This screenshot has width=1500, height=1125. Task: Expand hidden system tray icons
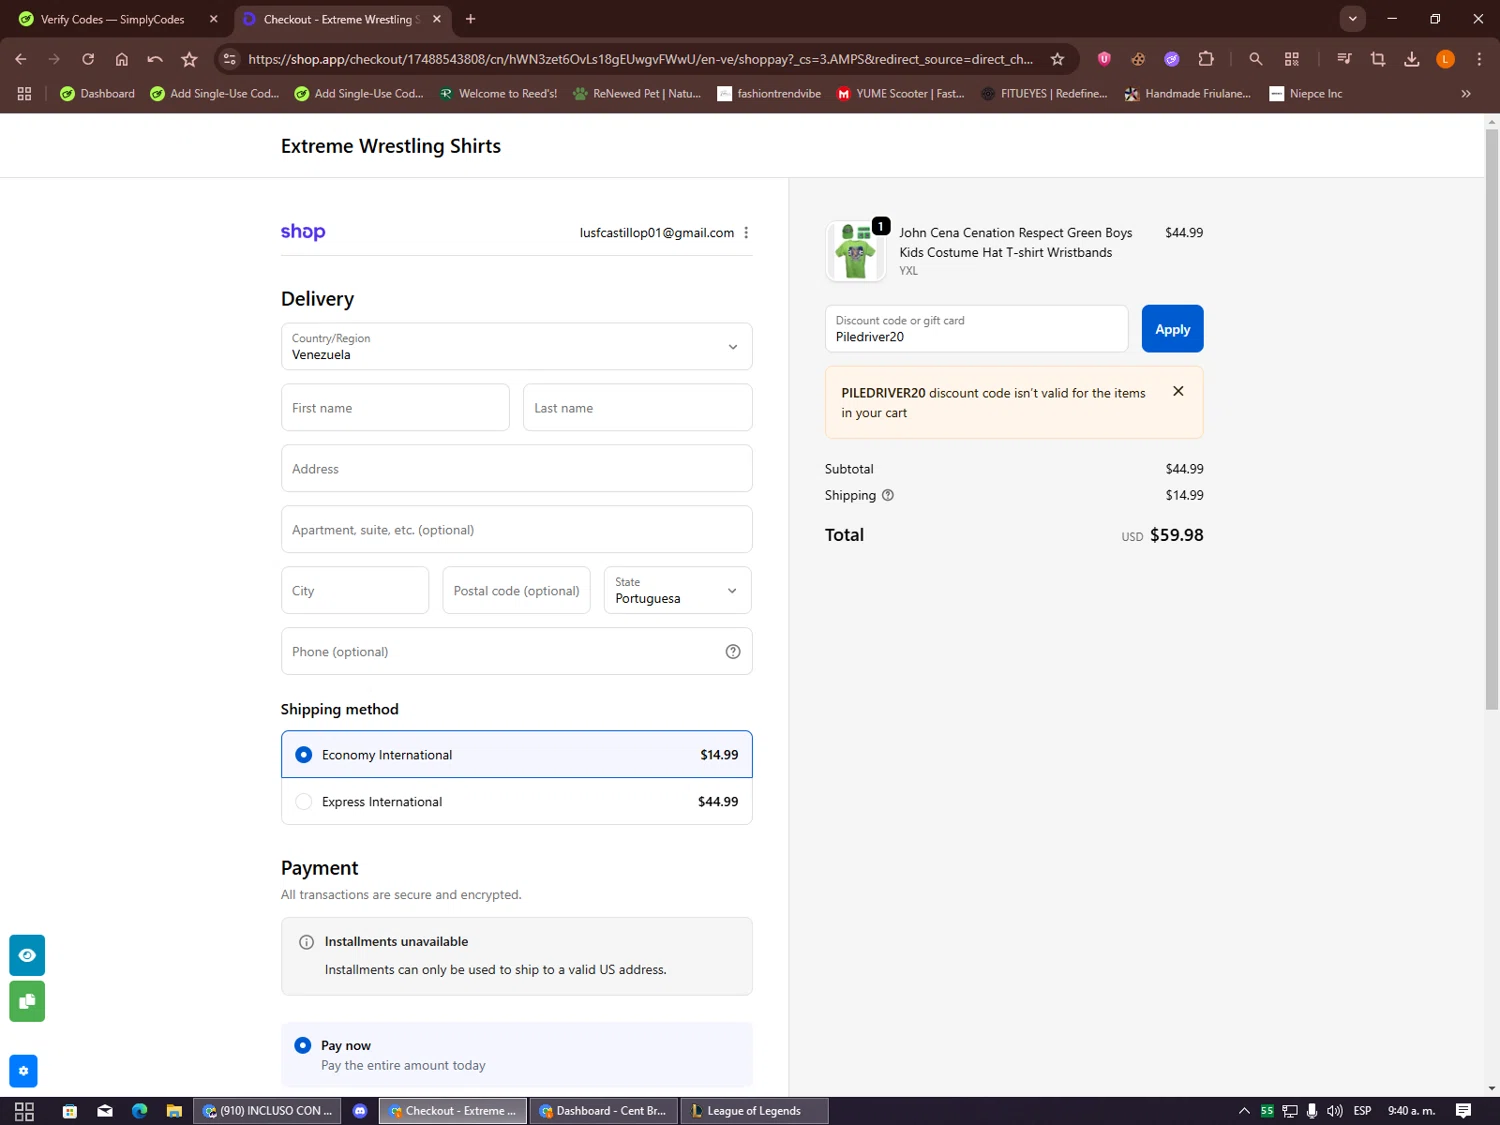1244,1111
